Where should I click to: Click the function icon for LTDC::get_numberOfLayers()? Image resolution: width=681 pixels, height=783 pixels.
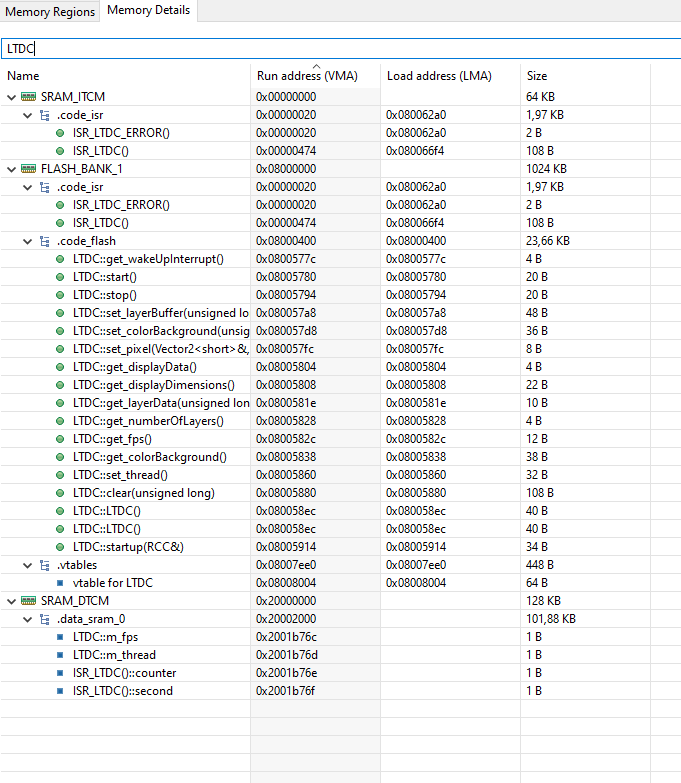point(60,421)
